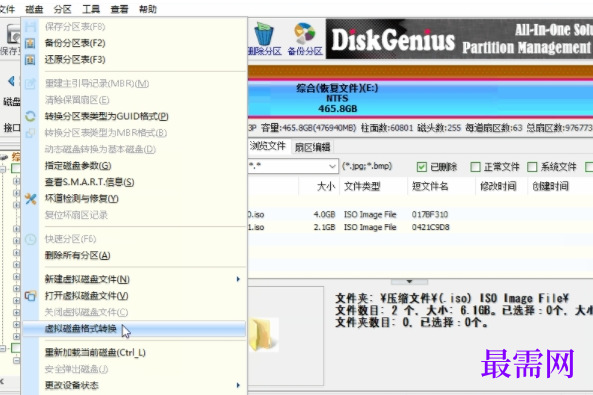
Task: Click the 短文件名 column header
Action: 441,186
